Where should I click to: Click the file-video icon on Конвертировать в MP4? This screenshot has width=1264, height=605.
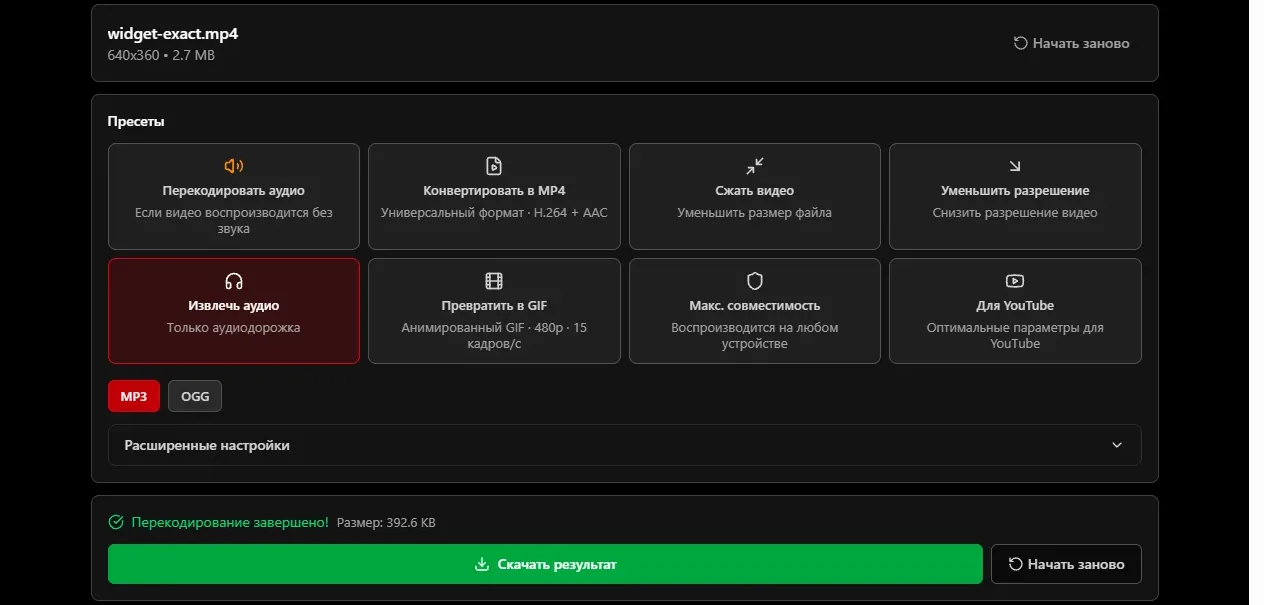click(494, 166)
